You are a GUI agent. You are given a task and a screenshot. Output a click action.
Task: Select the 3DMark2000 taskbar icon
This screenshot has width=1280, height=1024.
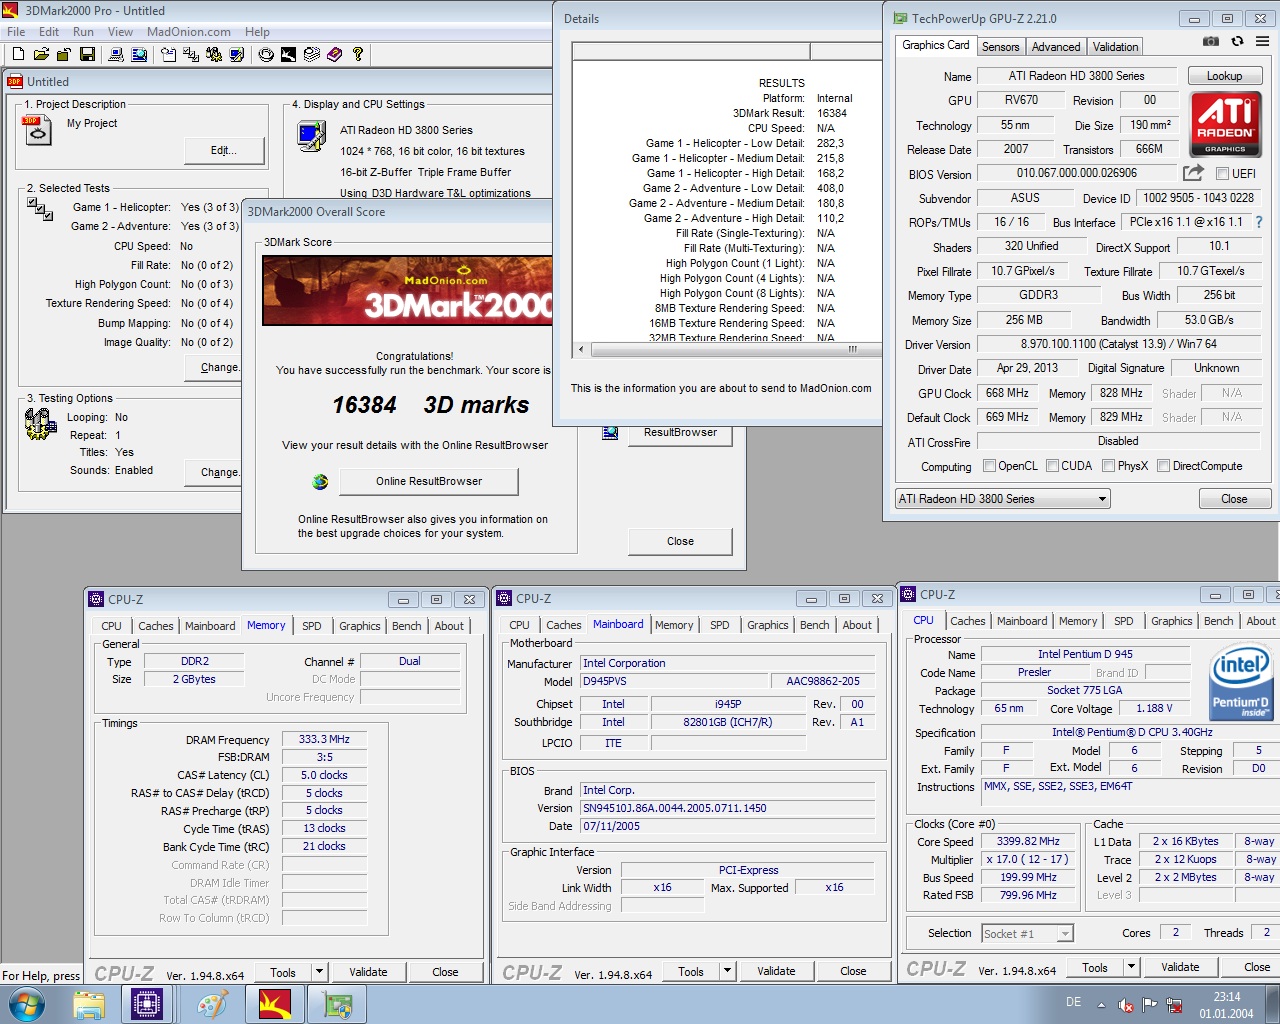click(x=275, y=1004)
